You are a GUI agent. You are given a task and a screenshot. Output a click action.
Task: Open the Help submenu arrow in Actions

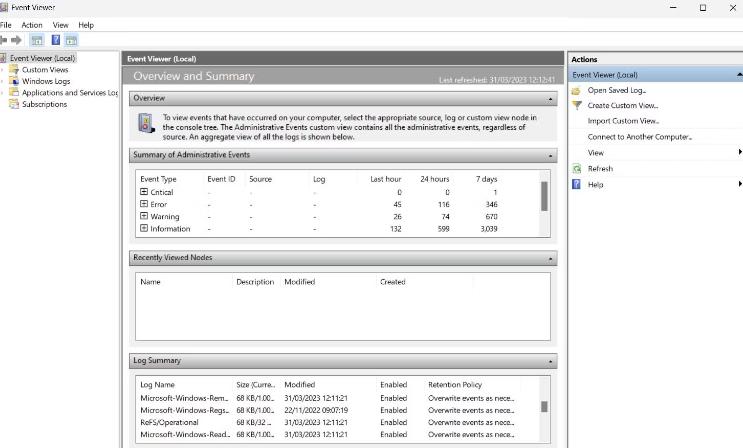(740, 183)
